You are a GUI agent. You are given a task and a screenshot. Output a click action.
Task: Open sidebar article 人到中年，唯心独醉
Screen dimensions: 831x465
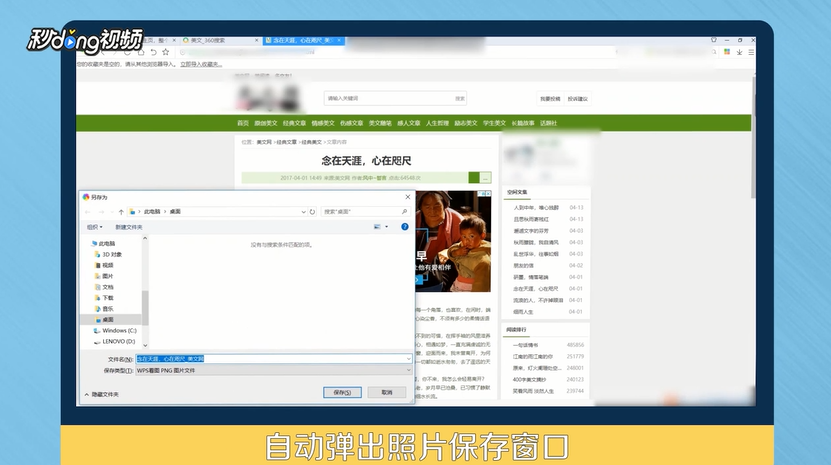tap(536, 208)
